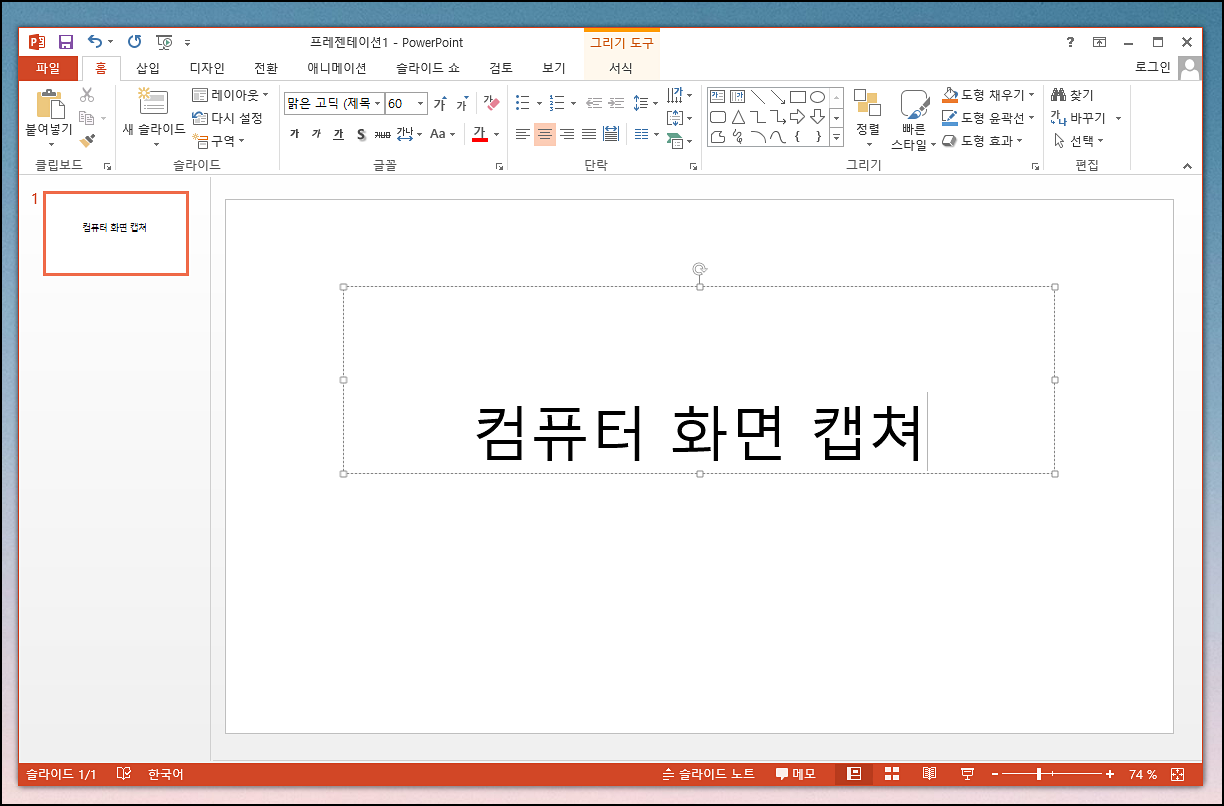The height and width of the screenshot is (806, 1224).
Task: Toggle text shadow (S) formatting
Action: pyautogui.click(x=361, y=134)
